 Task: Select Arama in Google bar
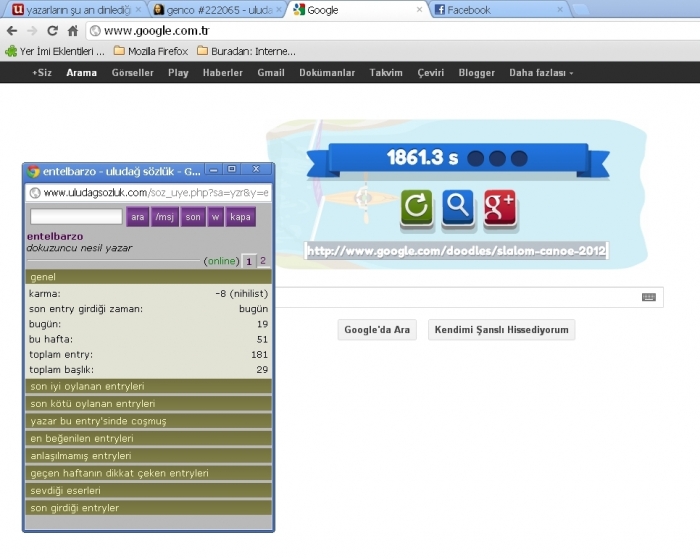tap(81, 73)
